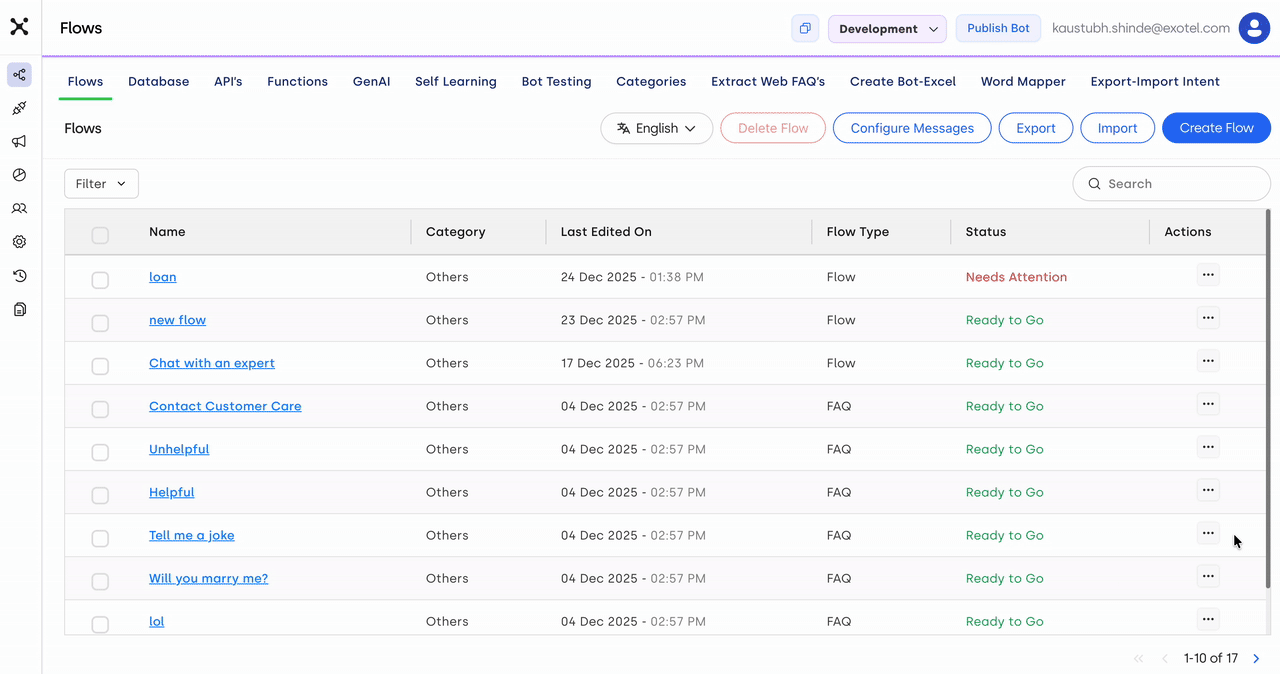
Task: Expand the Filter dropdown
Action: click(x=101, y=184)
